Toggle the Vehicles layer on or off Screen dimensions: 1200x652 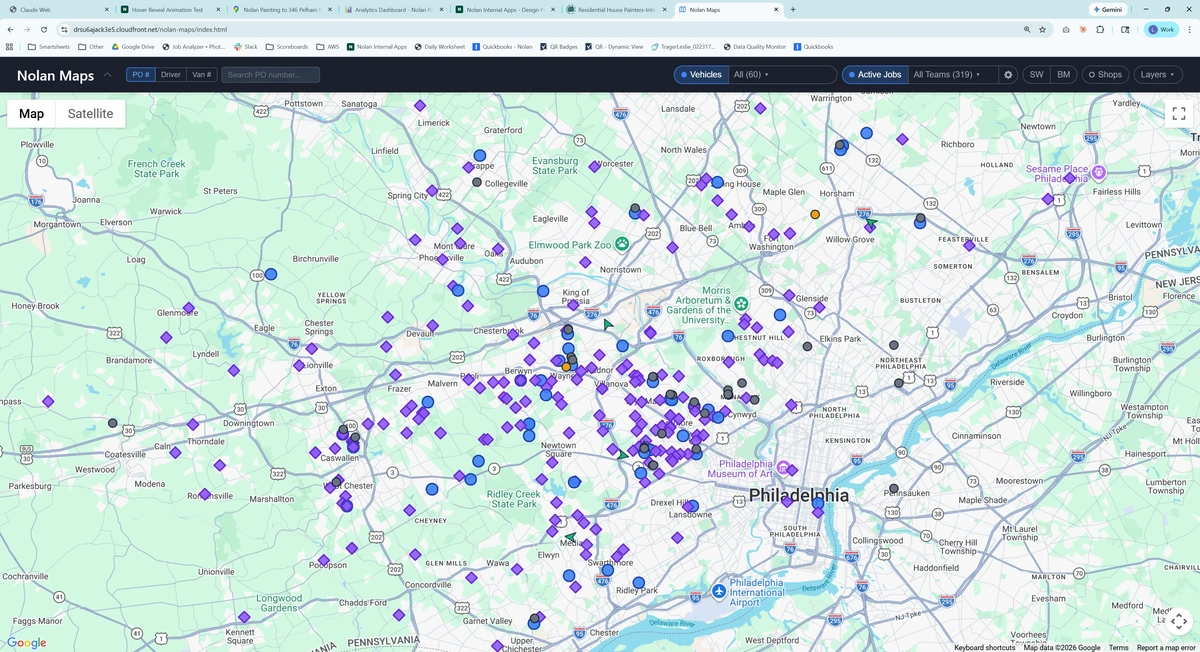coord(699,75)
